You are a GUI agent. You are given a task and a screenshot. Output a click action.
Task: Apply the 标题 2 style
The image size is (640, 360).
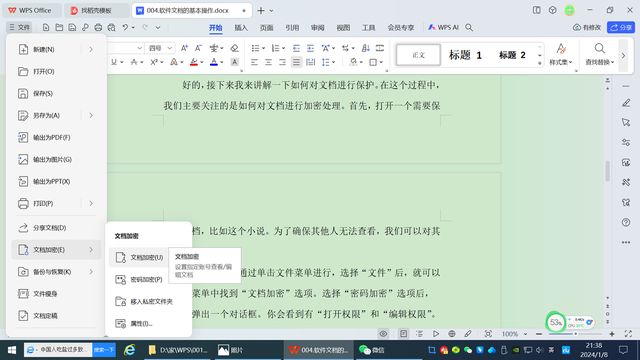[512, 55]
